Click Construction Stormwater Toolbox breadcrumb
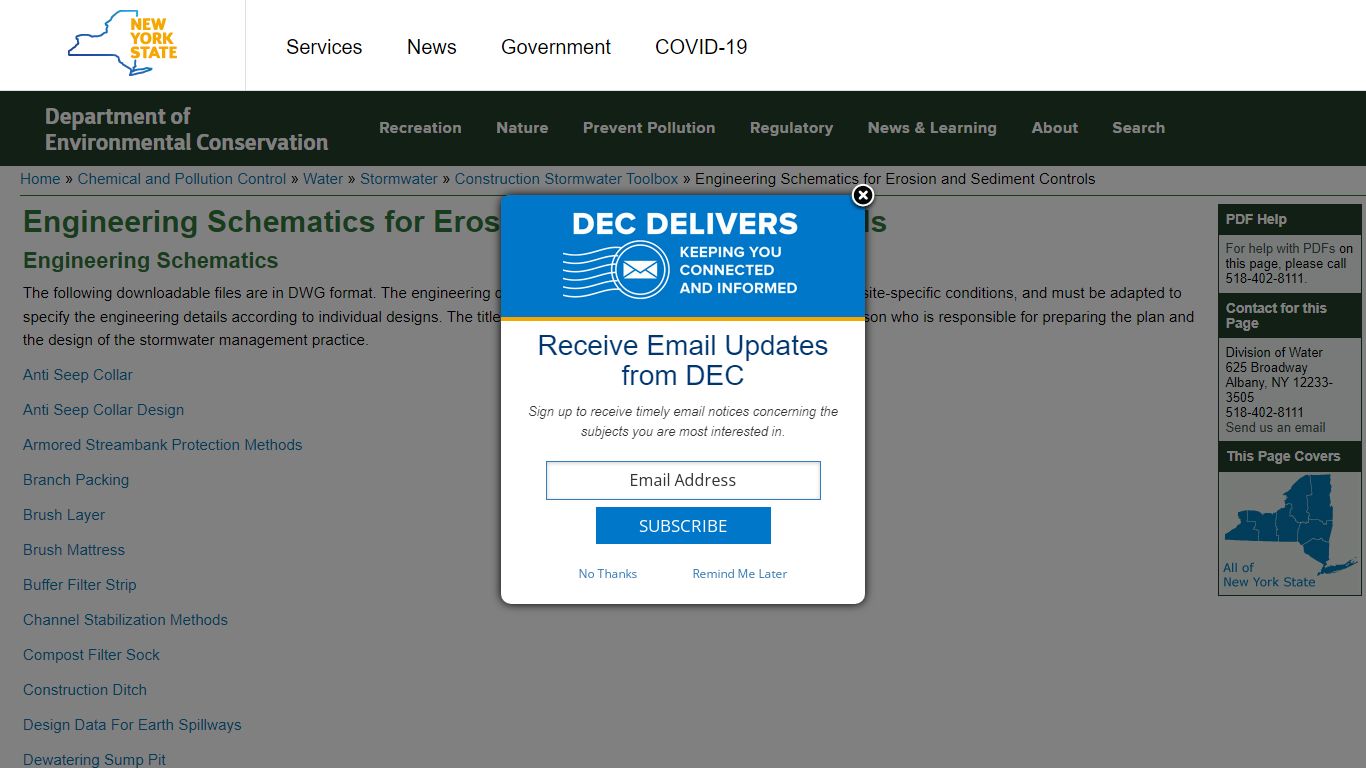Image resolution: width=1366 pixels, height=768 pixels. click(x=566, y=179)
